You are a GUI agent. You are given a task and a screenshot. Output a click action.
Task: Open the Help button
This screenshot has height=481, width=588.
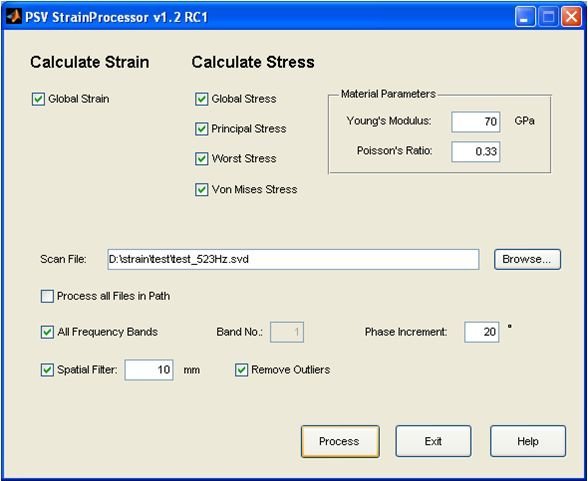click(x=528, y=441)
